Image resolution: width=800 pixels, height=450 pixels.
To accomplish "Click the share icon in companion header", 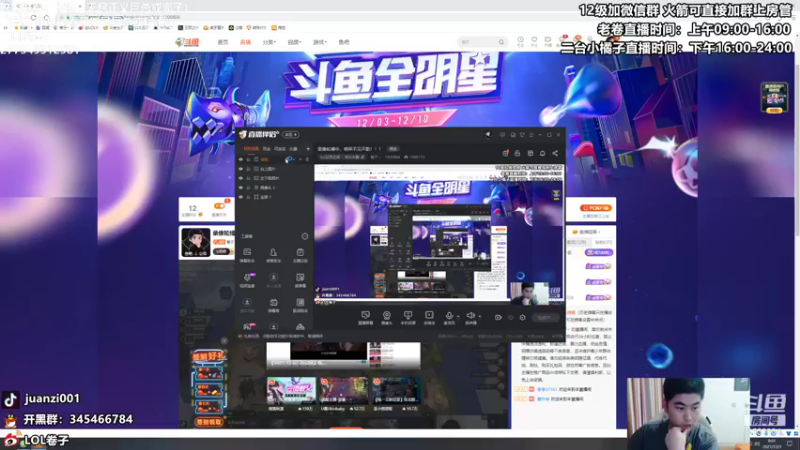I will pos(555,153).
